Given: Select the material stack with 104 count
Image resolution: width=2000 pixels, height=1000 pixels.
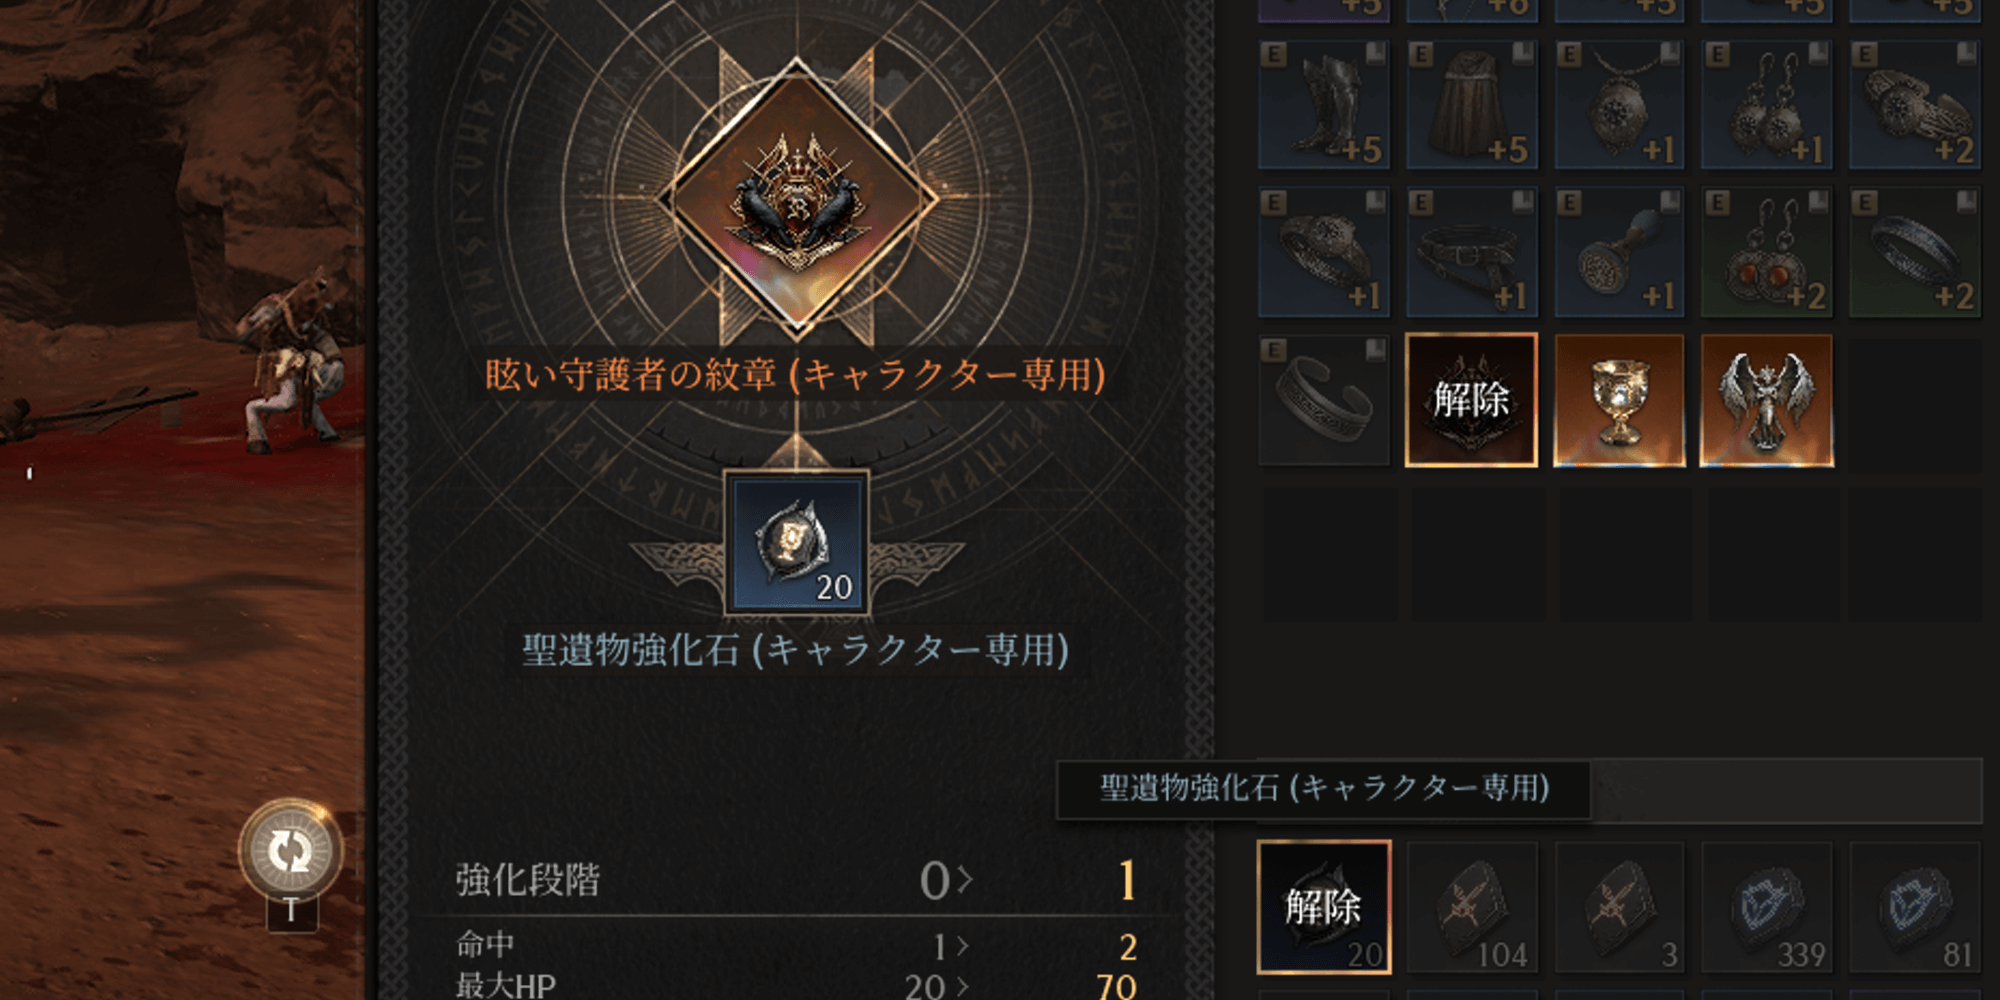Looking at the screenshot, I should [1471, 907].
